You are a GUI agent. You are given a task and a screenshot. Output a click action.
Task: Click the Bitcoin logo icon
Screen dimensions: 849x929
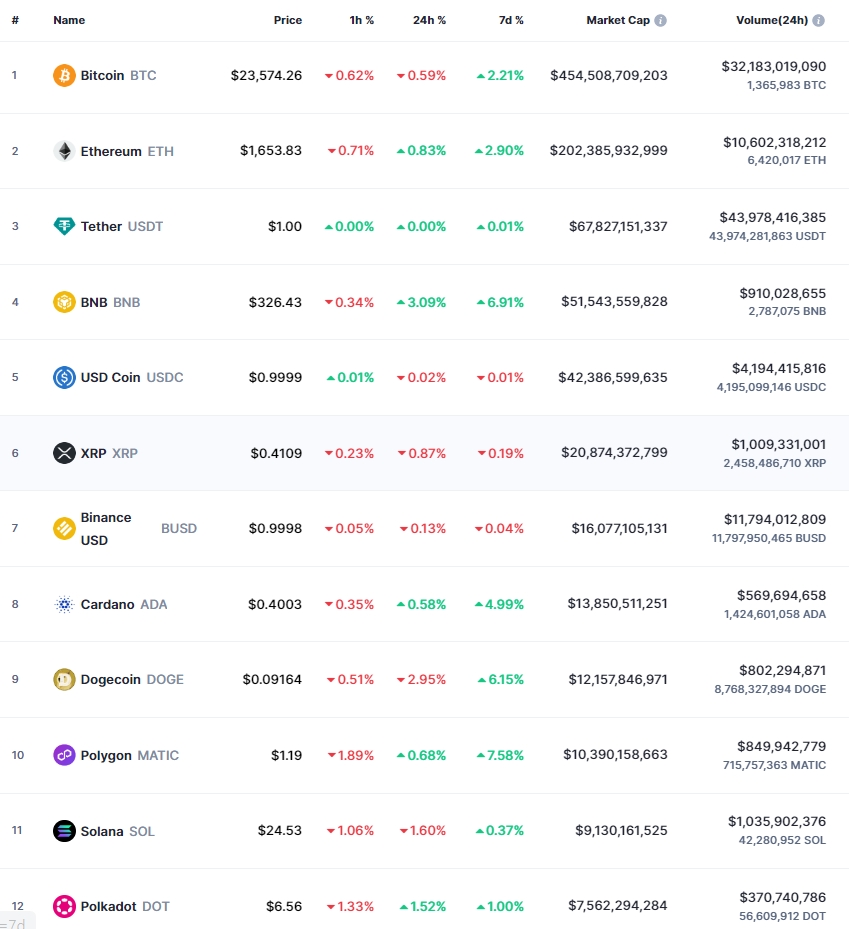[64, 75]
